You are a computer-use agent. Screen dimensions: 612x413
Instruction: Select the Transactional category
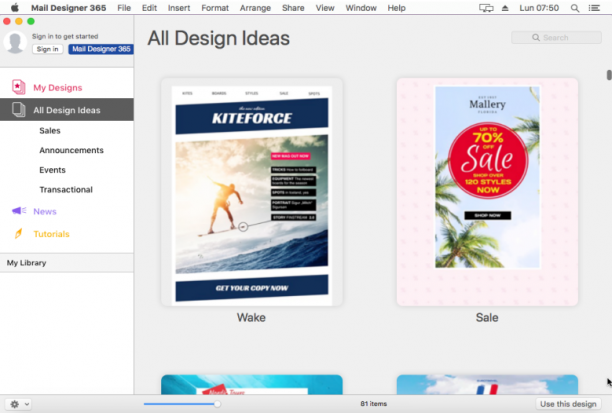click(x=66, y=190)
